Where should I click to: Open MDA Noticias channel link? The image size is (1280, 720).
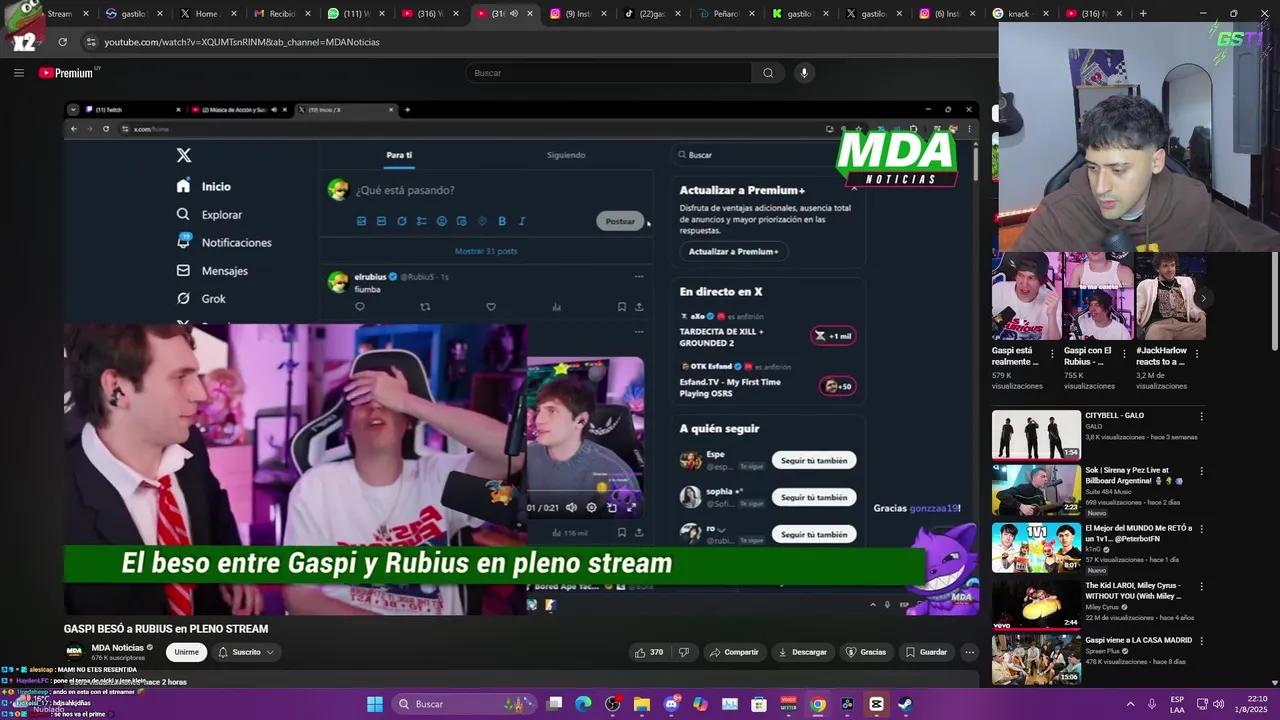coord(117,647)
